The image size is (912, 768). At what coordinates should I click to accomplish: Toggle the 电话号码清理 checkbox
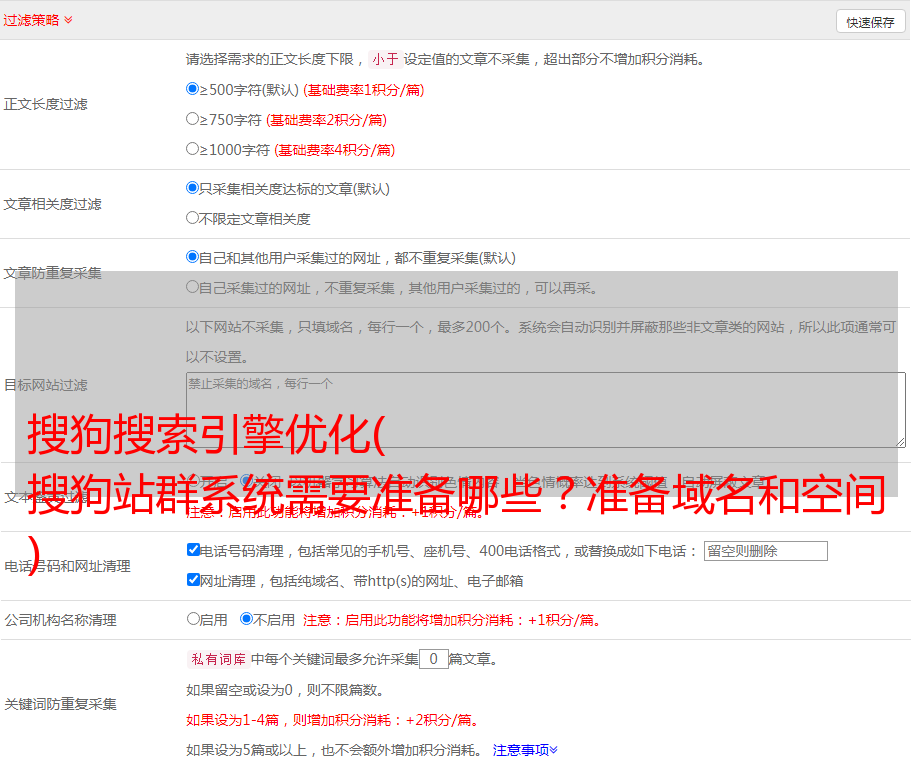pos(193,550)
